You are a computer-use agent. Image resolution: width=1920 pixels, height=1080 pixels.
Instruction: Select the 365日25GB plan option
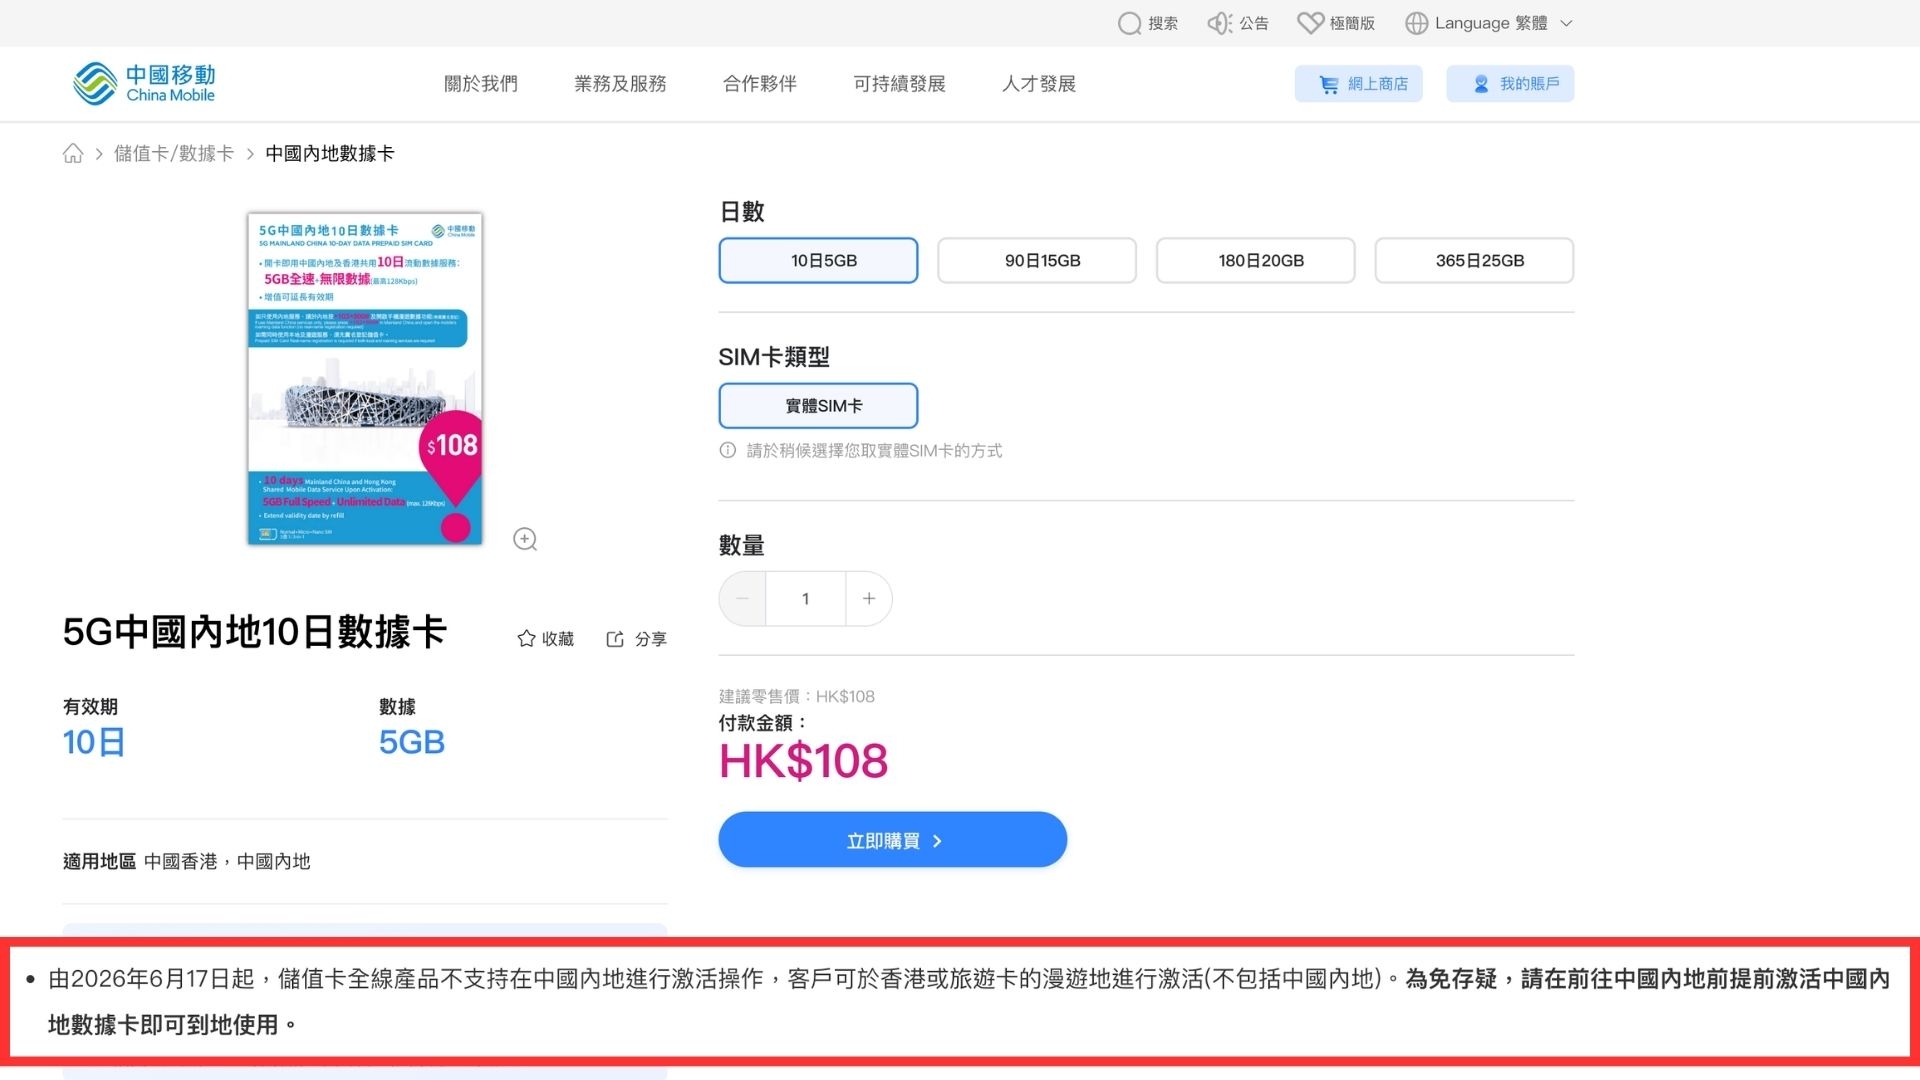tap(1474, 260)
